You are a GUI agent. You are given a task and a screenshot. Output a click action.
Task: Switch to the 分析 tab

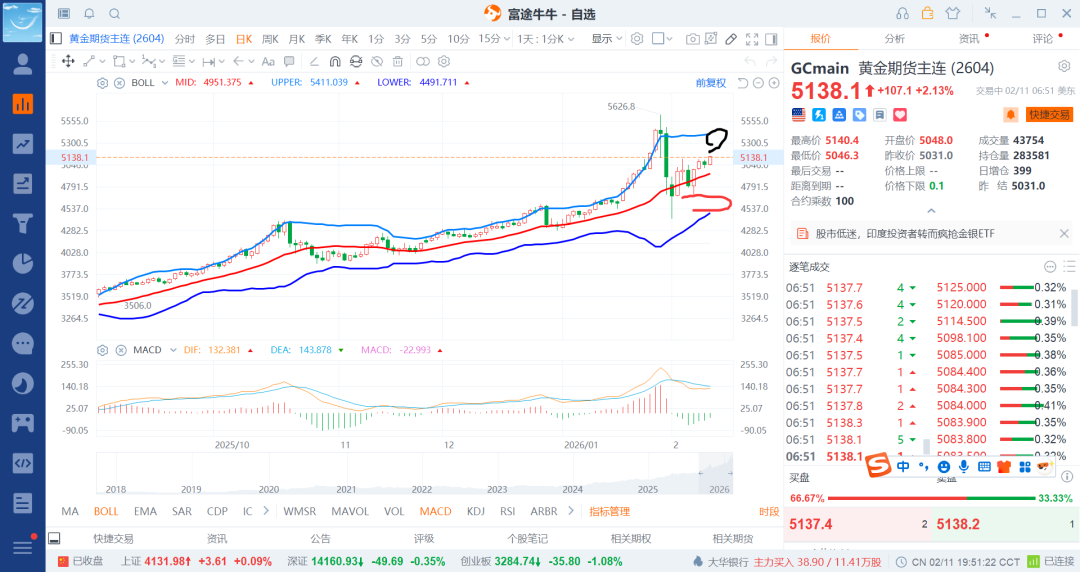point(895,39)
